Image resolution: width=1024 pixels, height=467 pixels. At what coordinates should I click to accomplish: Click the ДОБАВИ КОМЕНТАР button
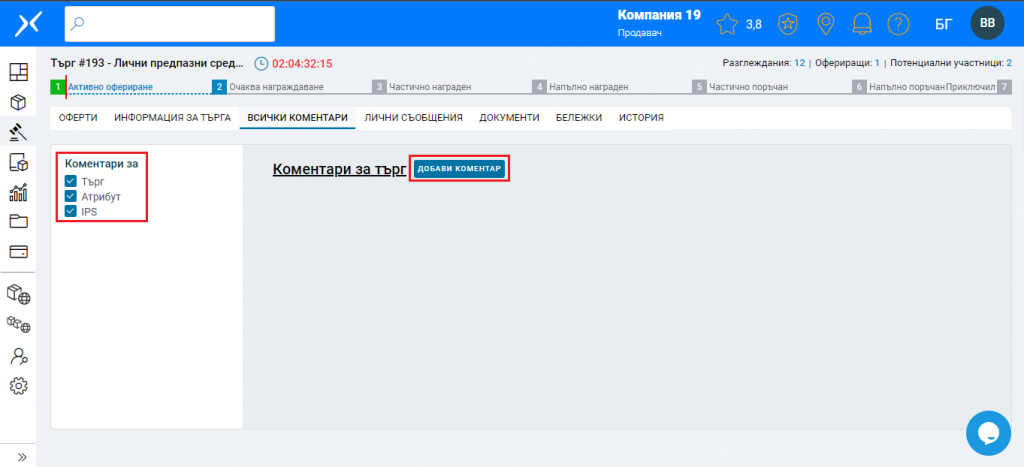459,169
